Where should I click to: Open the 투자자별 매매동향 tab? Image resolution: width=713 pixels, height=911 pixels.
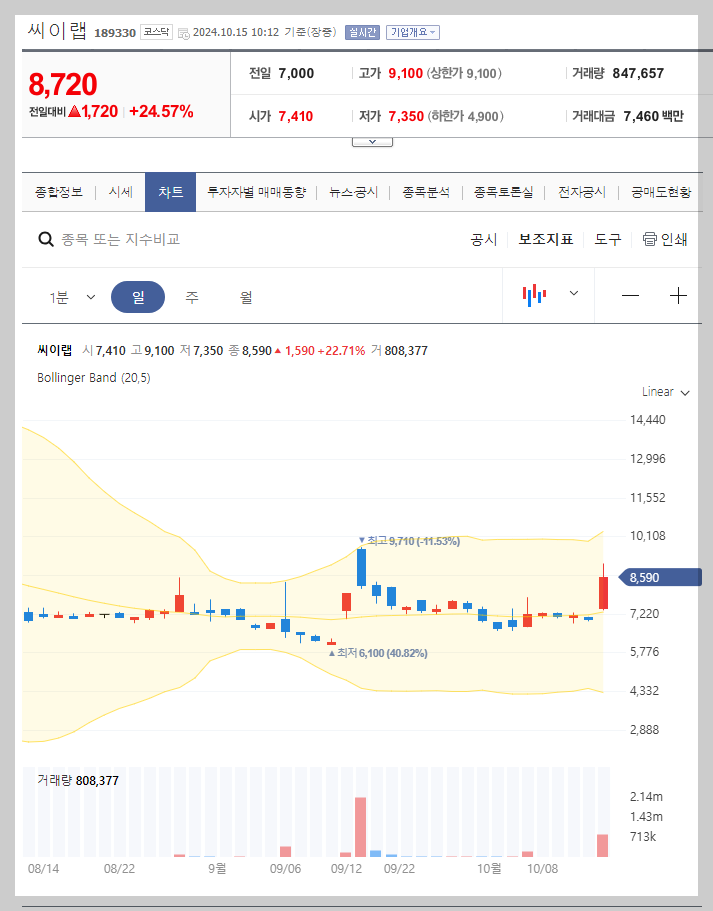click(x=256, y=192)
